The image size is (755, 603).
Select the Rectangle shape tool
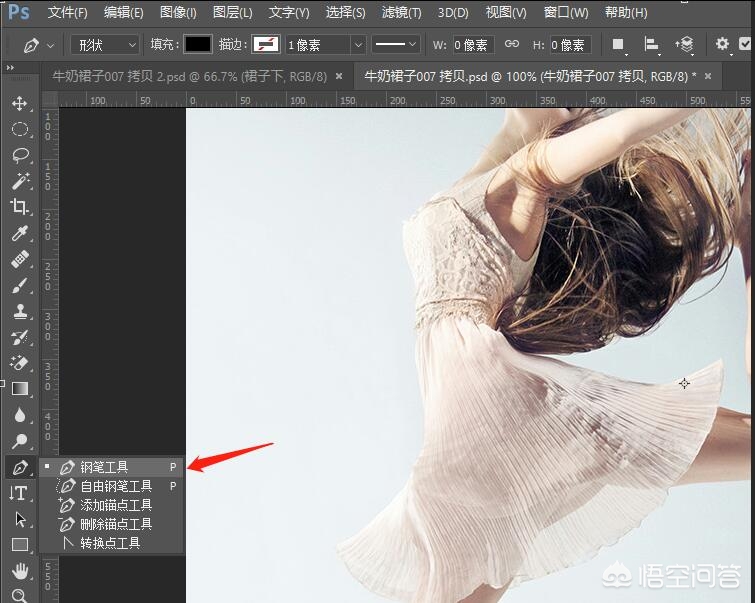point(19,545)
